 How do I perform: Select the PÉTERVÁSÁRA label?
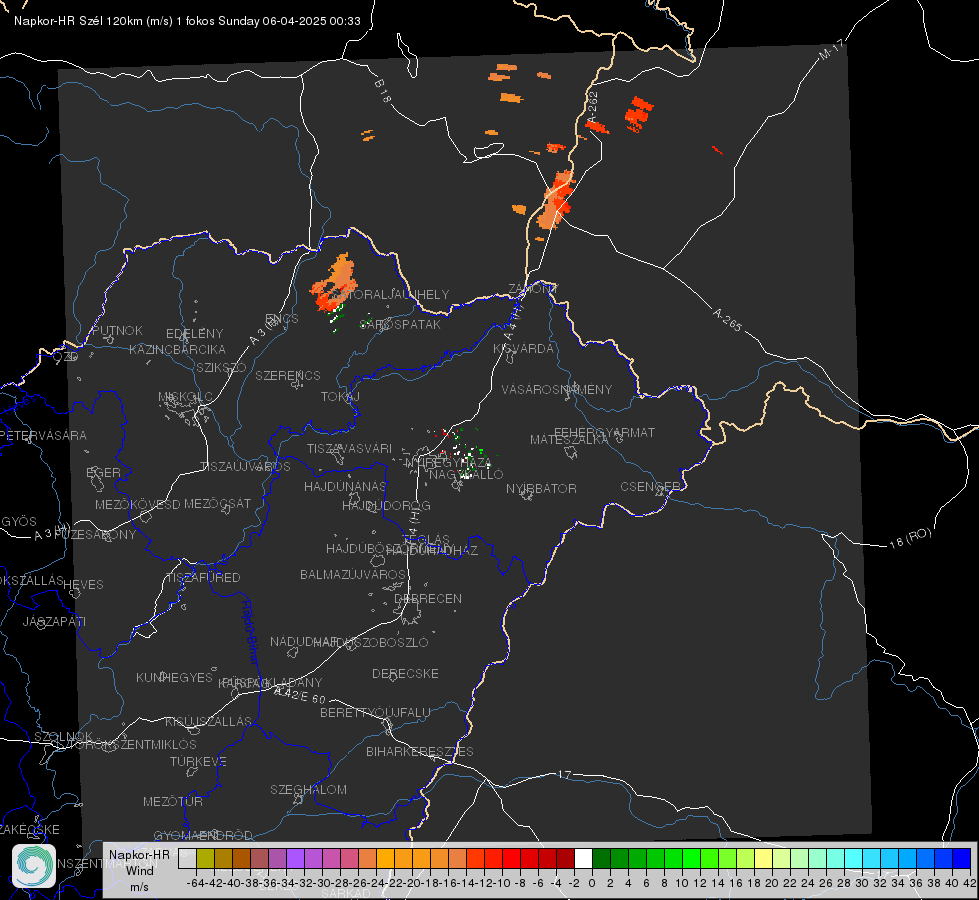click(43, 435)
